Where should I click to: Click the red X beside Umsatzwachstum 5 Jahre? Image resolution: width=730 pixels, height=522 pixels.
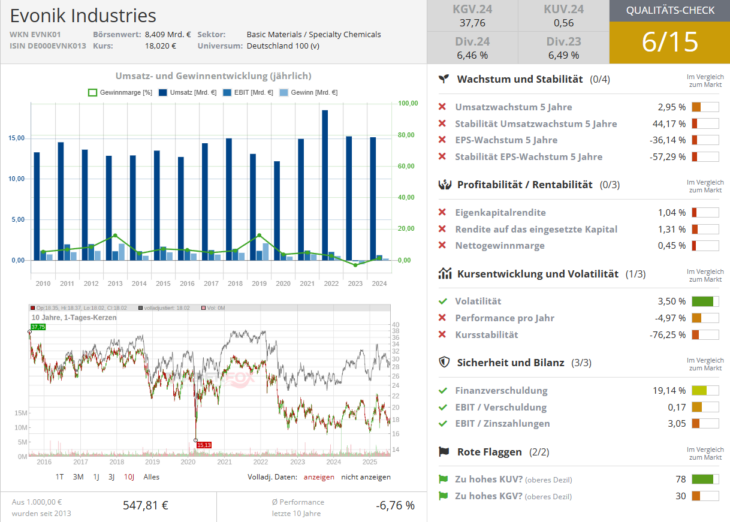(442, 107)
